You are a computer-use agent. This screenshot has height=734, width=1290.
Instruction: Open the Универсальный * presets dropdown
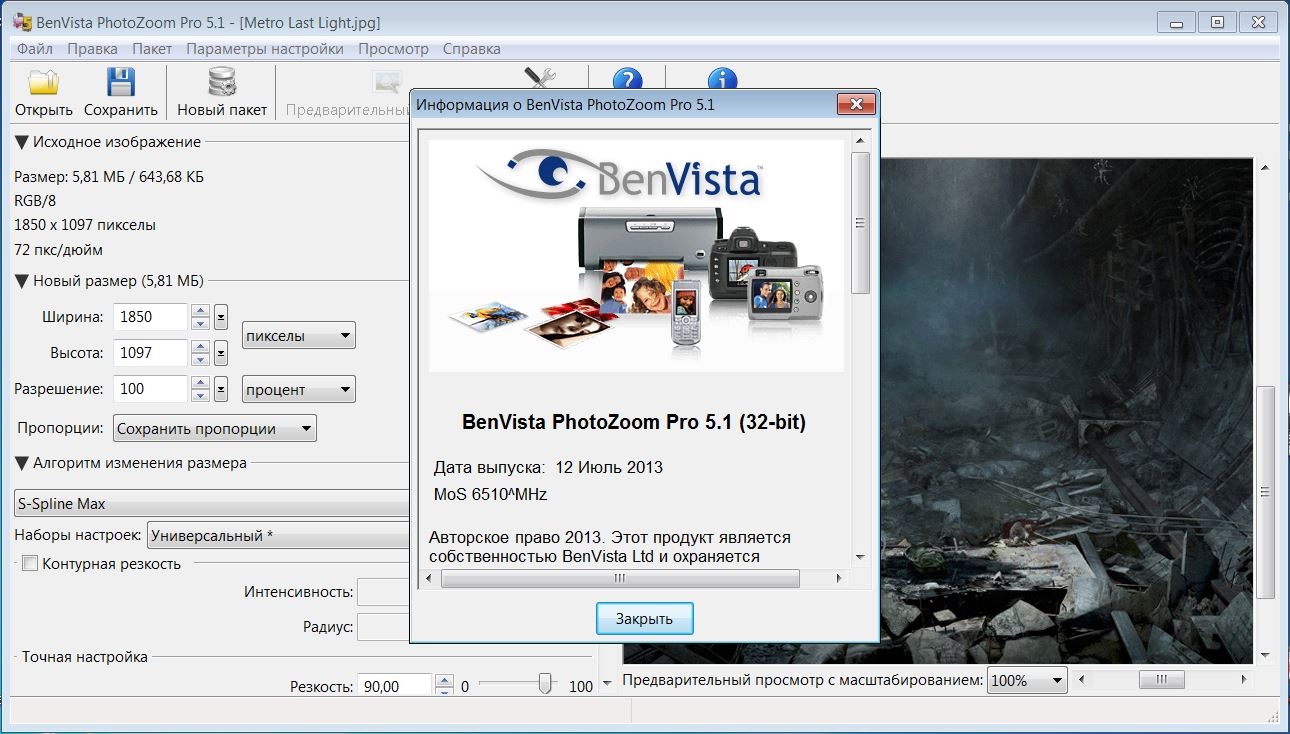tap(279, 536)
